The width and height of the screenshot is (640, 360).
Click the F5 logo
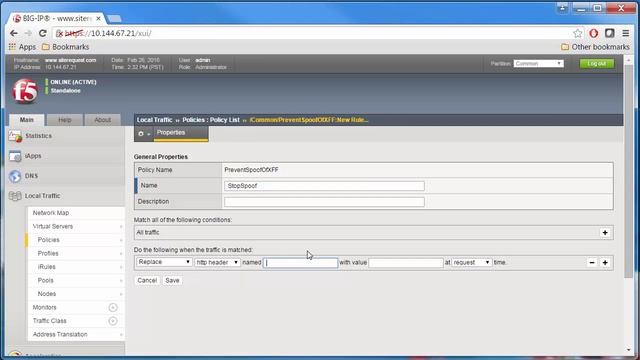tap(24, 91)
